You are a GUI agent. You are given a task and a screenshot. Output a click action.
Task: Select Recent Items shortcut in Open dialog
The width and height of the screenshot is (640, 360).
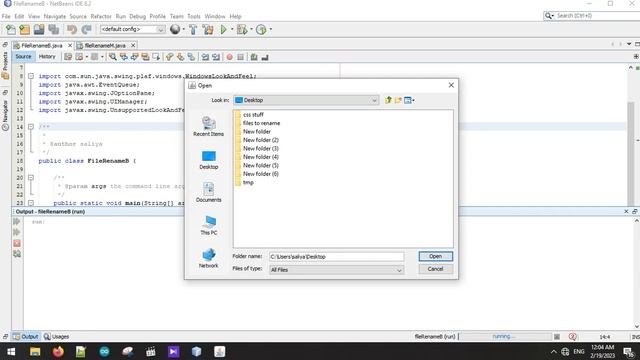pyautogui.click(x=209, y=126)
